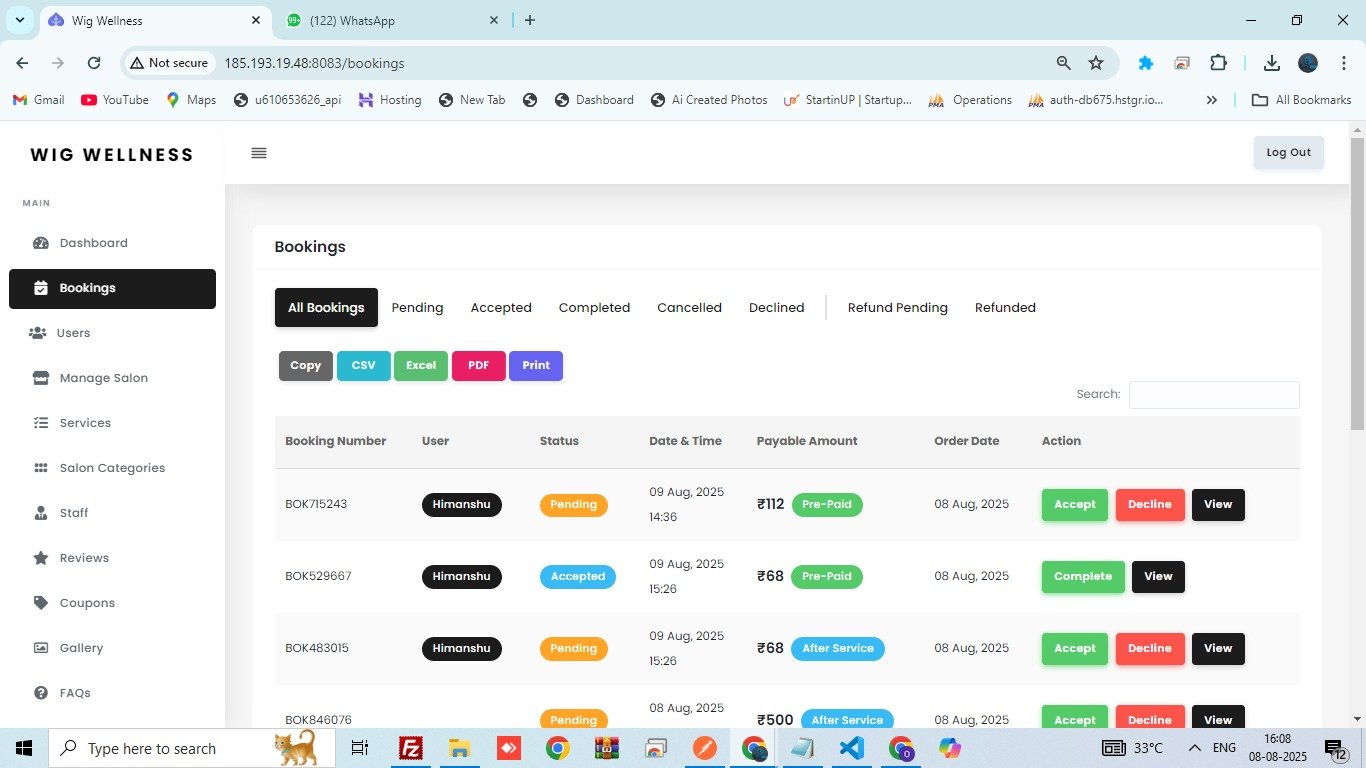
Task: Click the hamburger sidebar toggle icon
Action: (259, 153)
